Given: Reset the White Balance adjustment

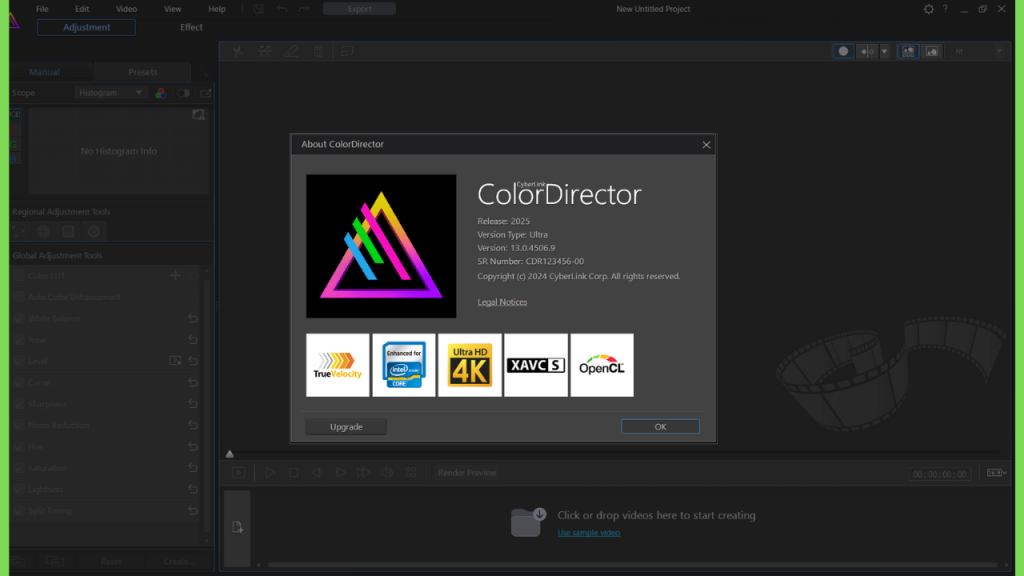Looking at the screenshot, I should (193, 318).
